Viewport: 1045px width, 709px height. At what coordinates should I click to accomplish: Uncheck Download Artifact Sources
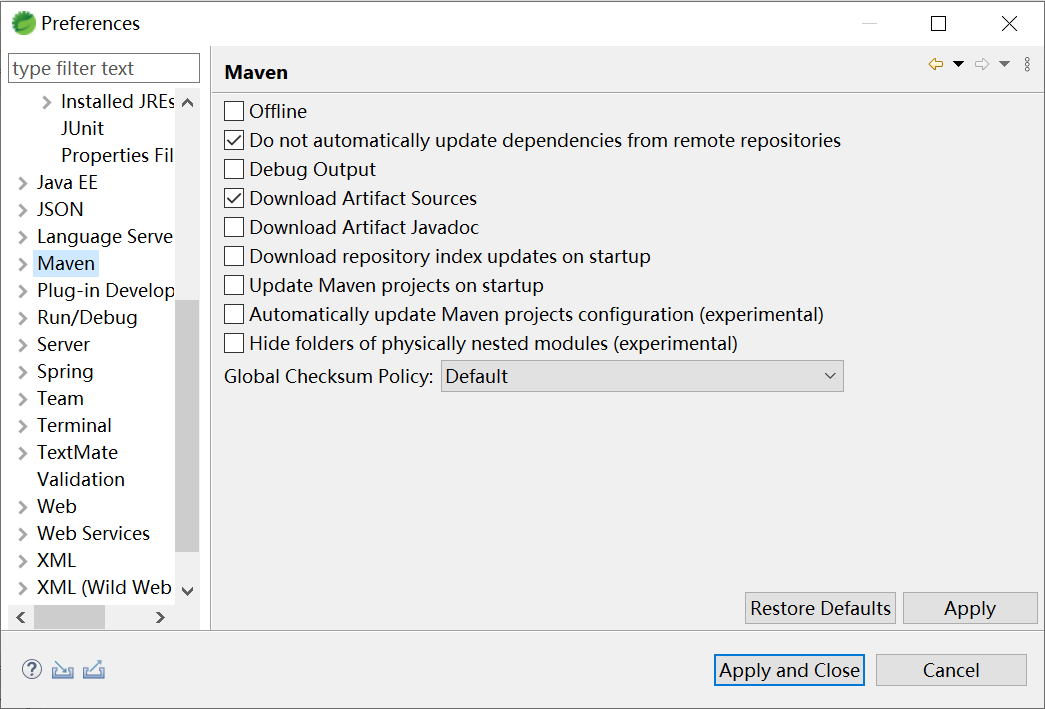pyautogui.click(x=234, y=198)
